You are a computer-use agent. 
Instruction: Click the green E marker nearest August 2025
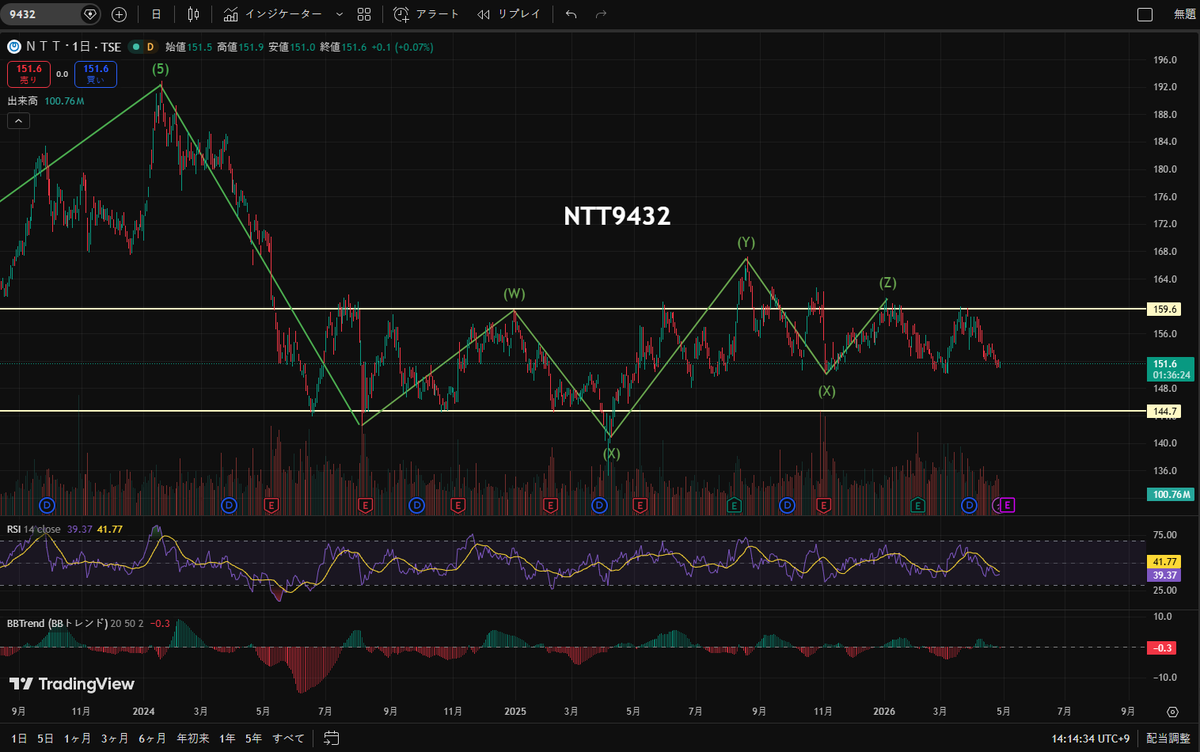(734, 505)
